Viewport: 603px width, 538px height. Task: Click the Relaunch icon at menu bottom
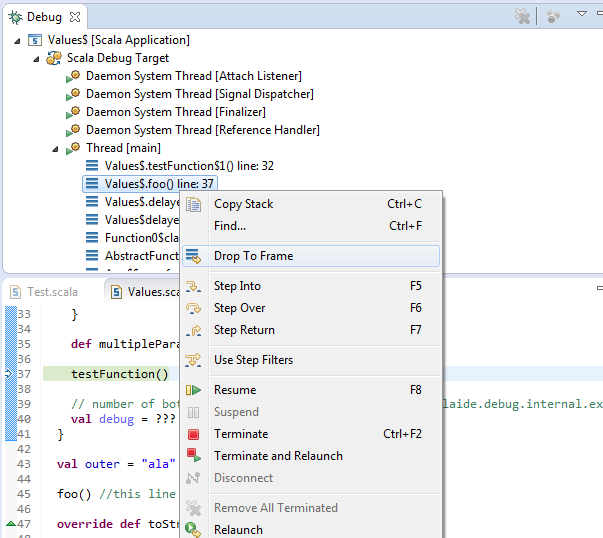(x=194, y=530)
